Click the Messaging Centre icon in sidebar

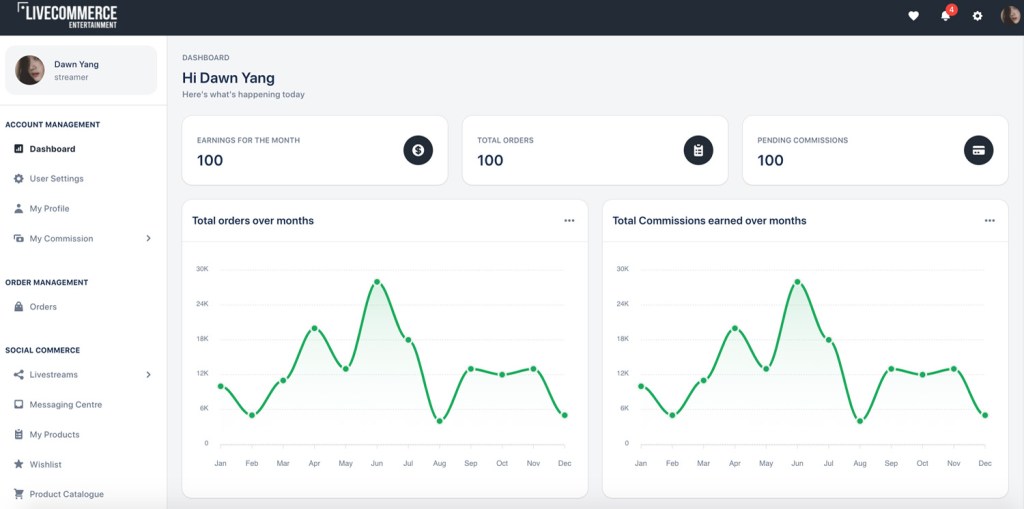[19, 405]
